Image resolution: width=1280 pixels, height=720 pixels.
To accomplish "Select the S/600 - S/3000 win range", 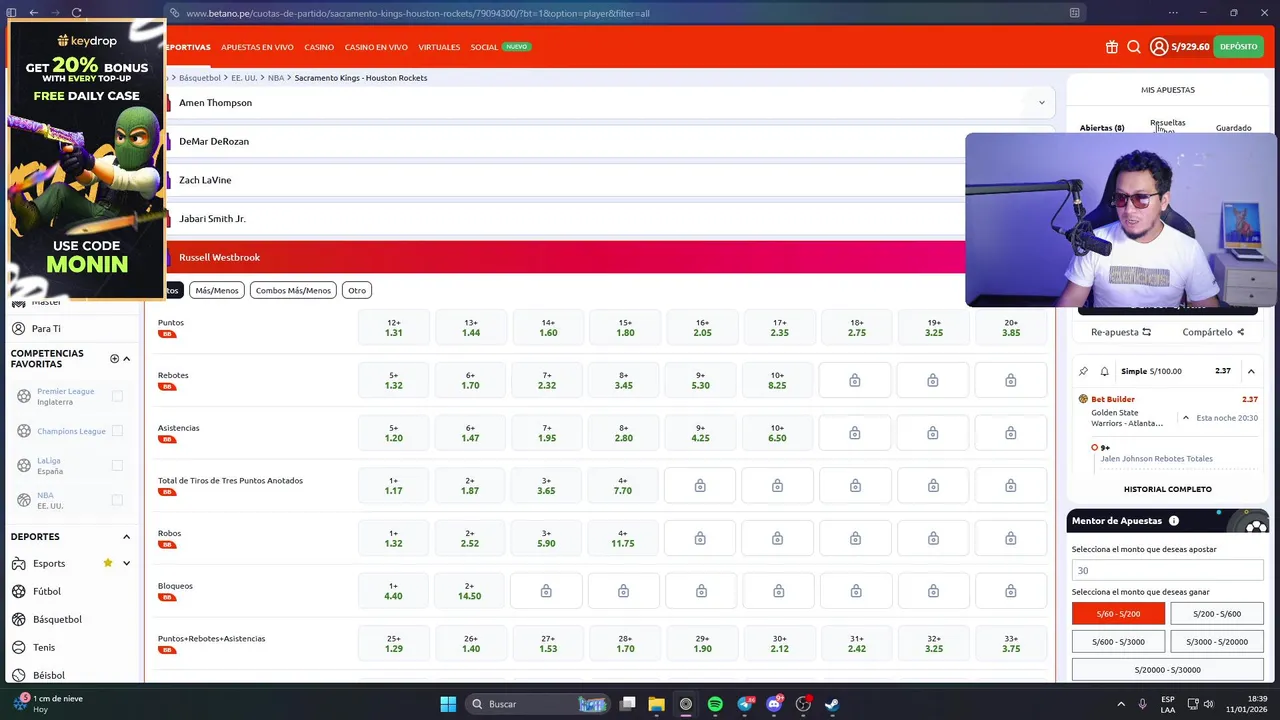I will (x=1118, y=642).
